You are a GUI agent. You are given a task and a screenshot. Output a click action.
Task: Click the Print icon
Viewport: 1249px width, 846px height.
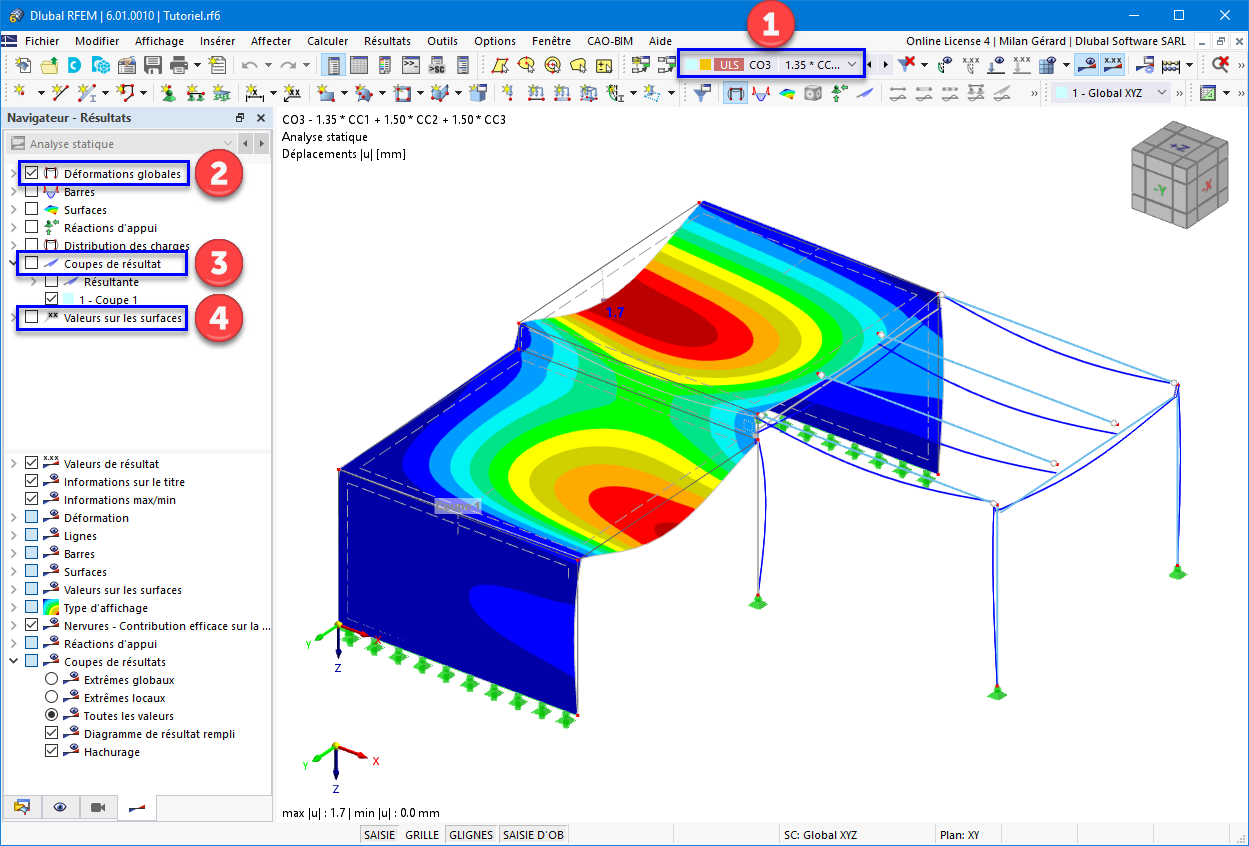click(x=179, y=65)
